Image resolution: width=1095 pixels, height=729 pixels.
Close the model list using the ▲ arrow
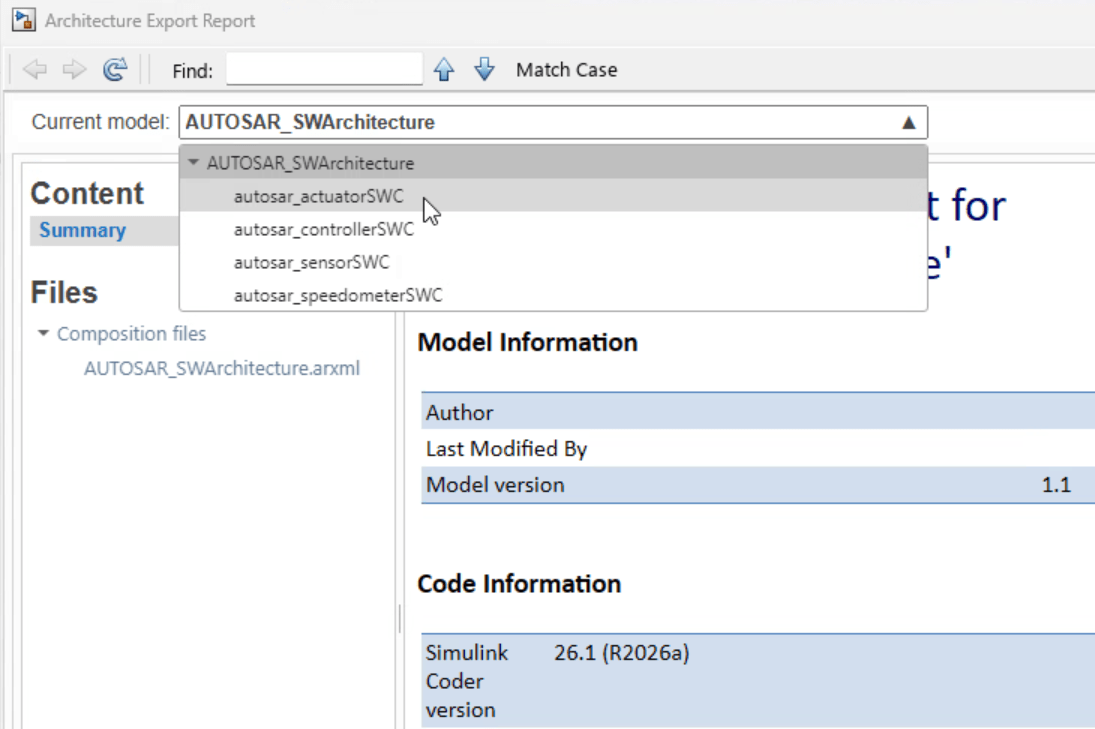point(908,123)
